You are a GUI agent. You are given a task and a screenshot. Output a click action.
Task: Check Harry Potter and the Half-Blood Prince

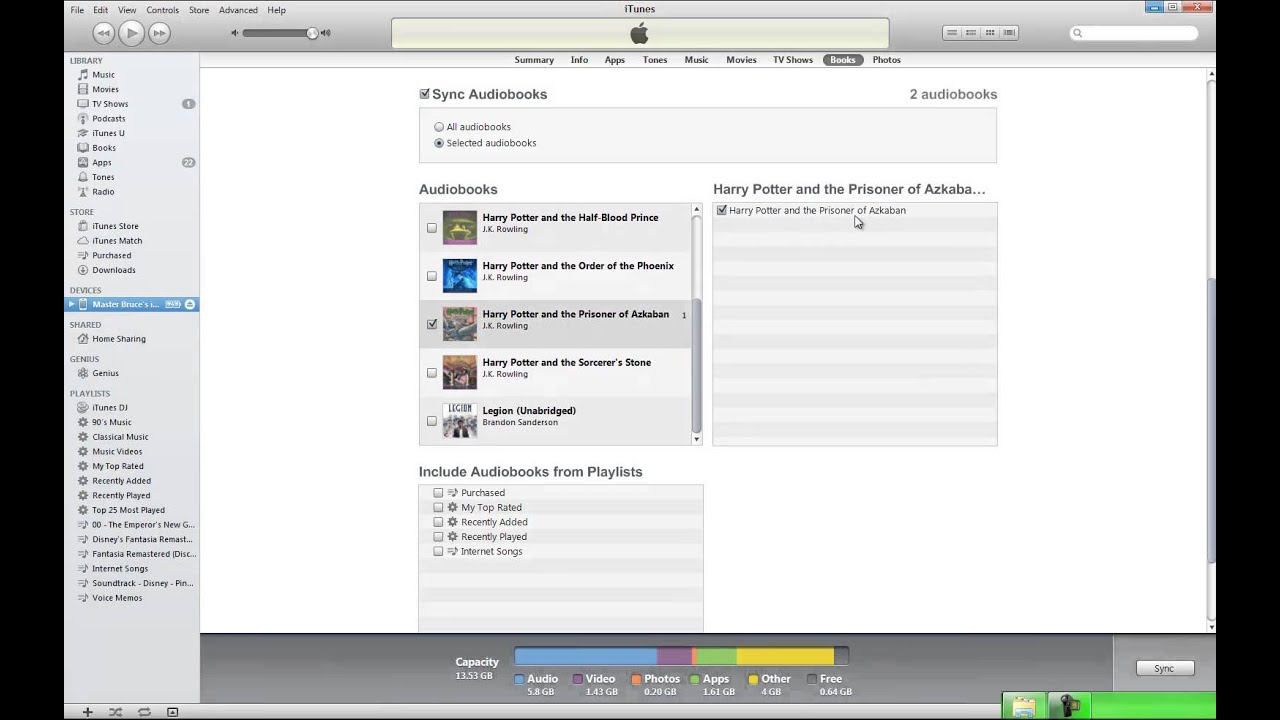[432, 228]
